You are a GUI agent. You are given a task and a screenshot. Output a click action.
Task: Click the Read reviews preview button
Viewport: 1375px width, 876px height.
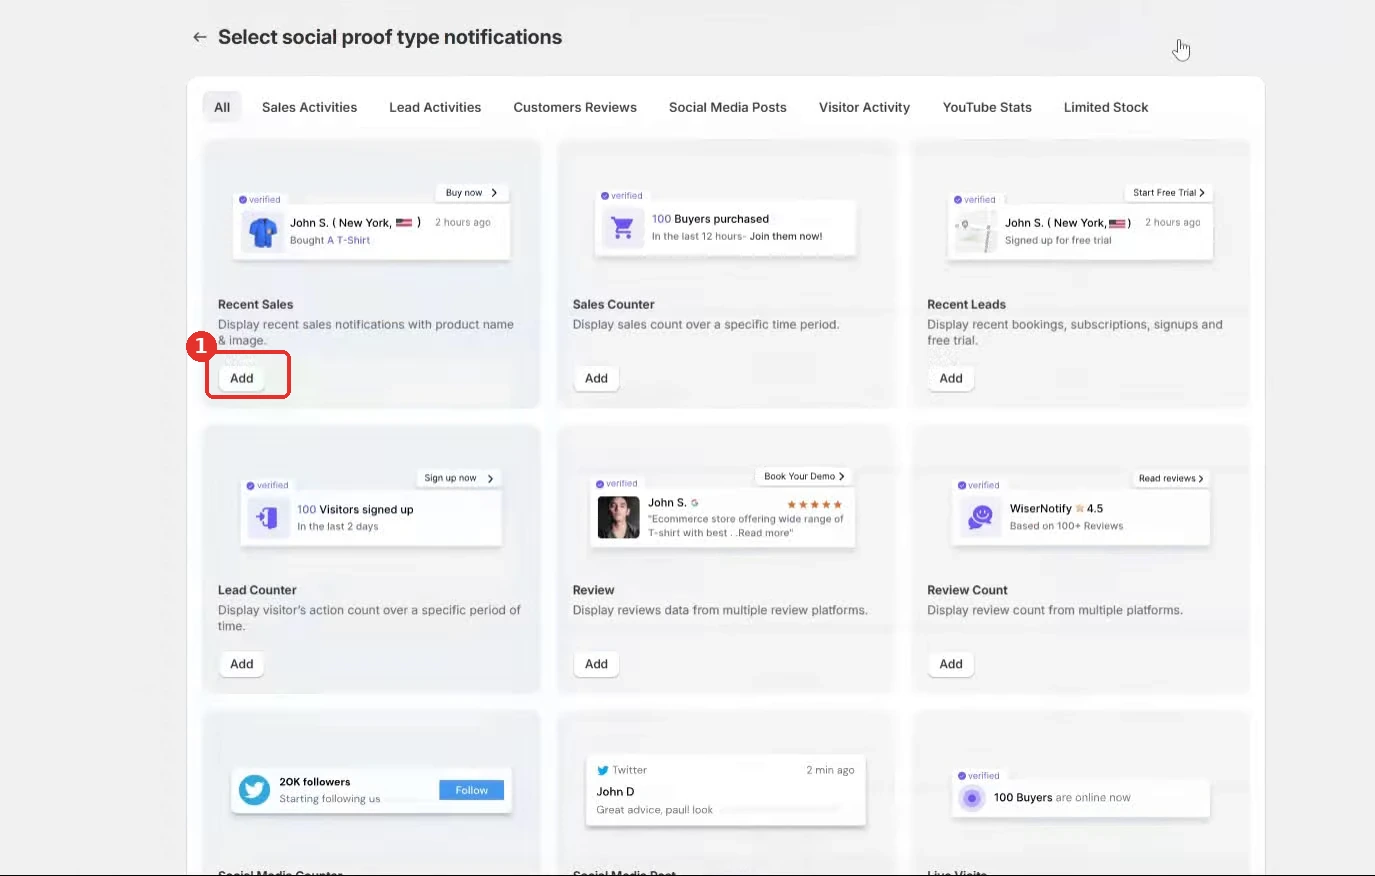tap(1171, 478)
